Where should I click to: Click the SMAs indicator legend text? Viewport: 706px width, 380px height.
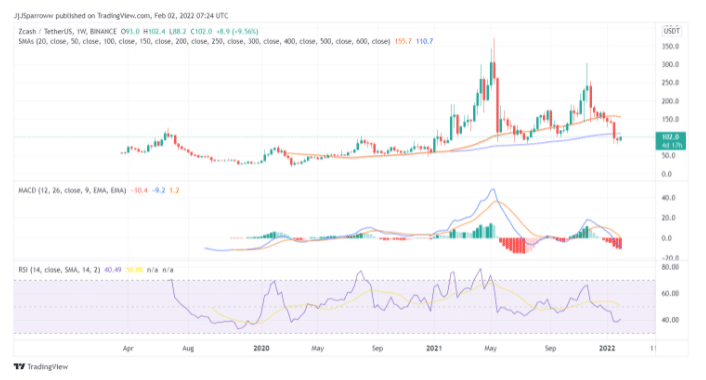coord(204,41)
